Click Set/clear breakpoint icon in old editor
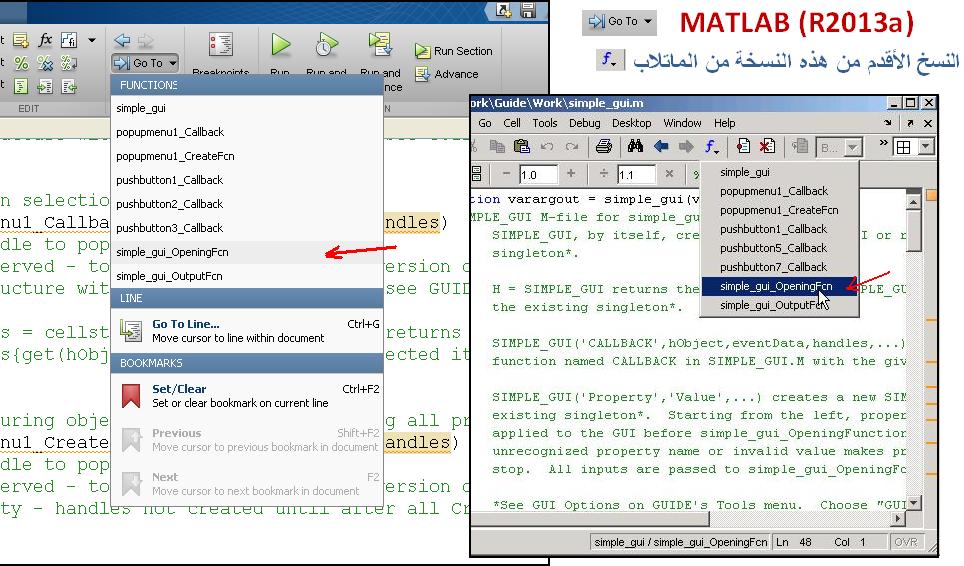The width and height of the screenshot is (964, 566). pyautogui.click(x=743, y=146)
